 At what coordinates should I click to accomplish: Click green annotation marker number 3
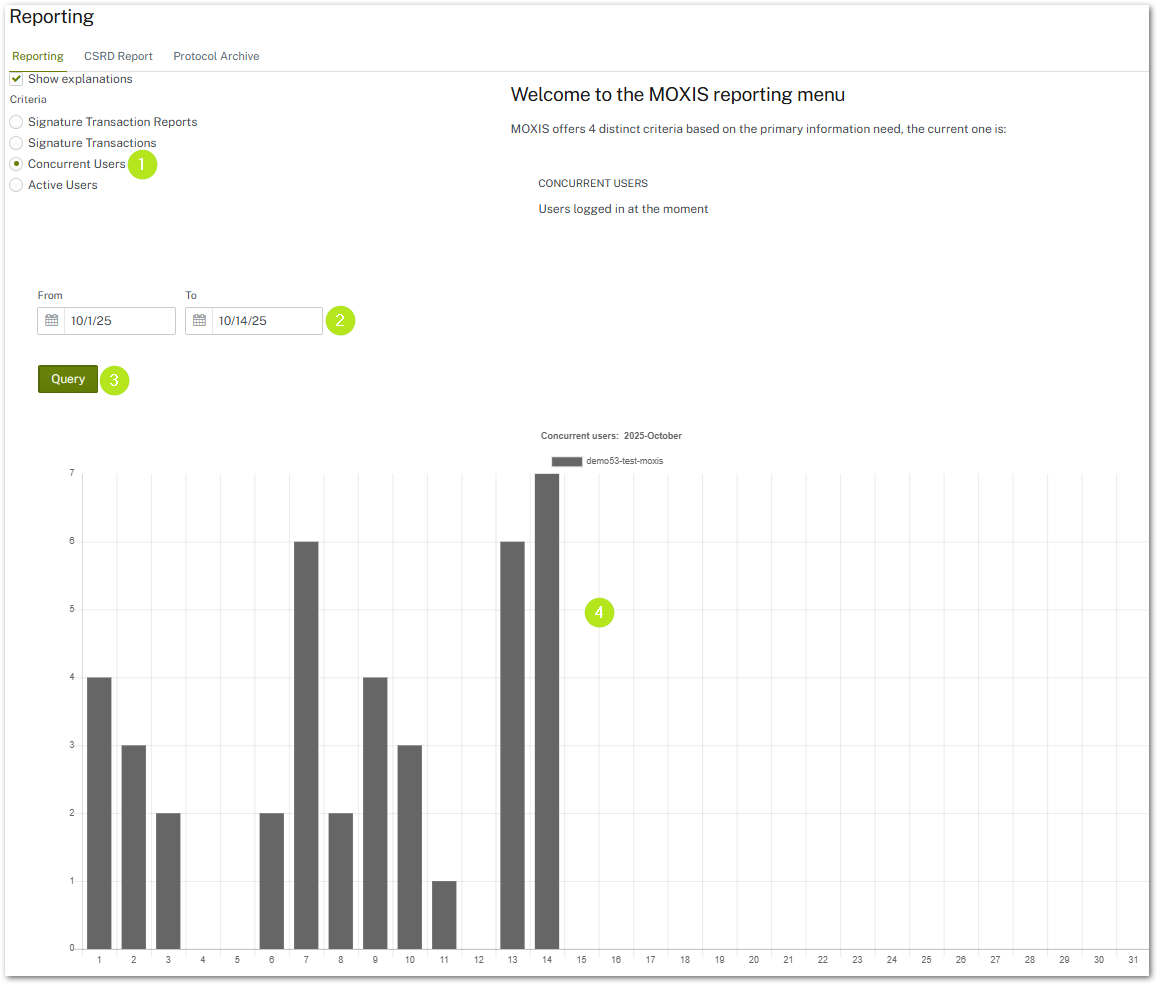(x=115, y=380)
